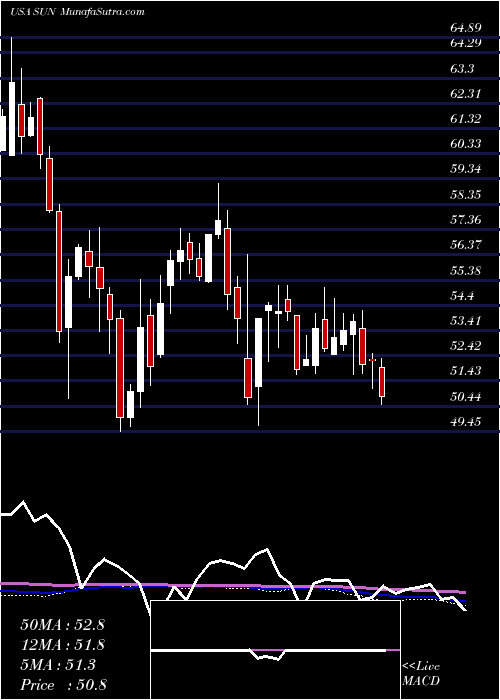Screen dimensions: 500x700
Task: Click the 53.41 price level label
Action: pos(466,320)
